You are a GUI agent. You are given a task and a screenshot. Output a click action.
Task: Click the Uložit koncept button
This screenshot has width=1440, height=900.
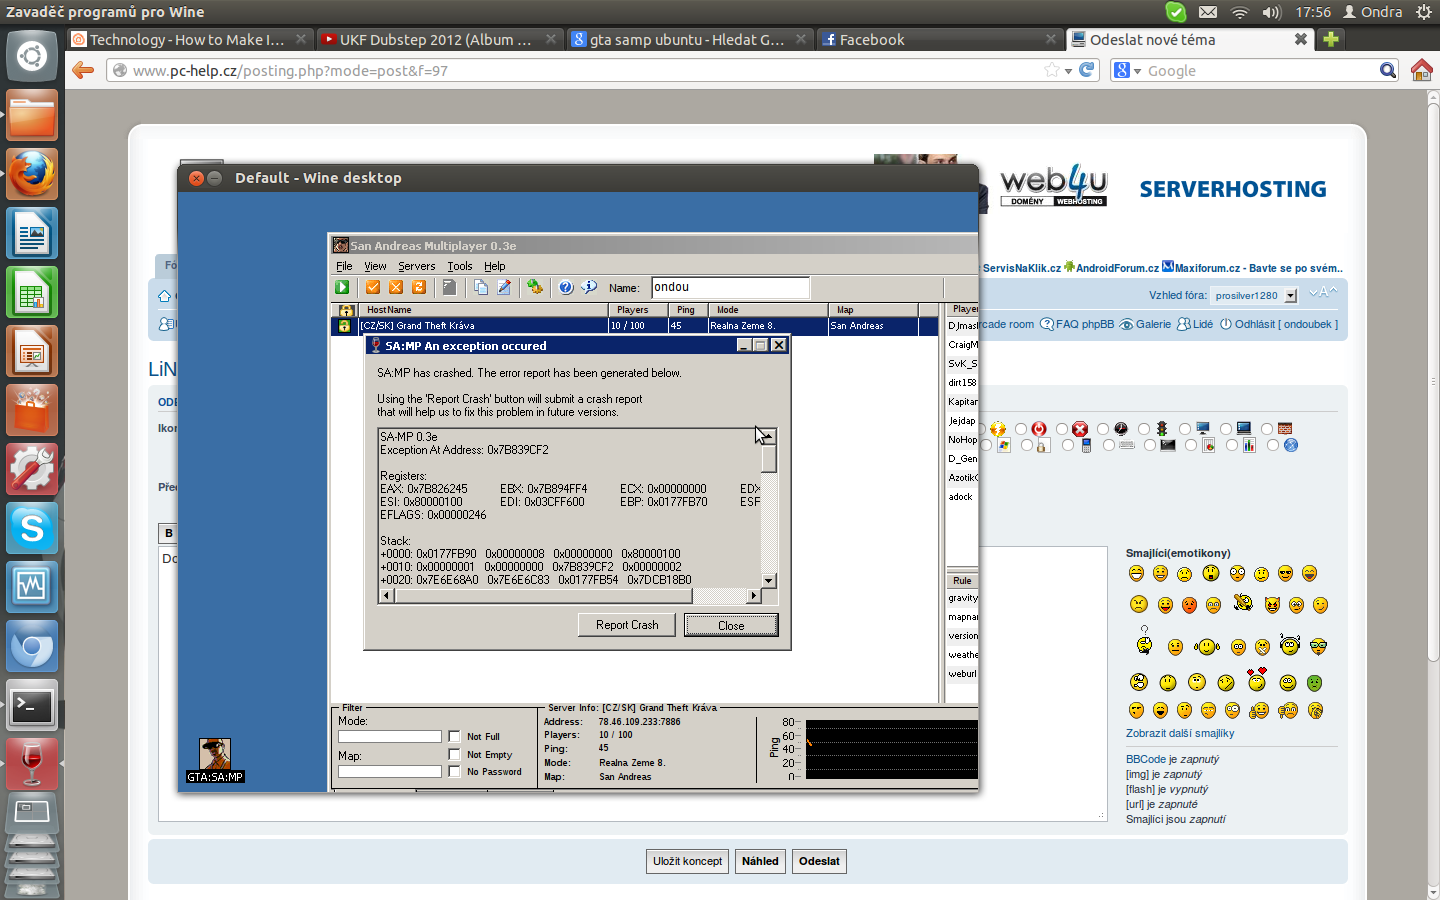tap(688, 861)
